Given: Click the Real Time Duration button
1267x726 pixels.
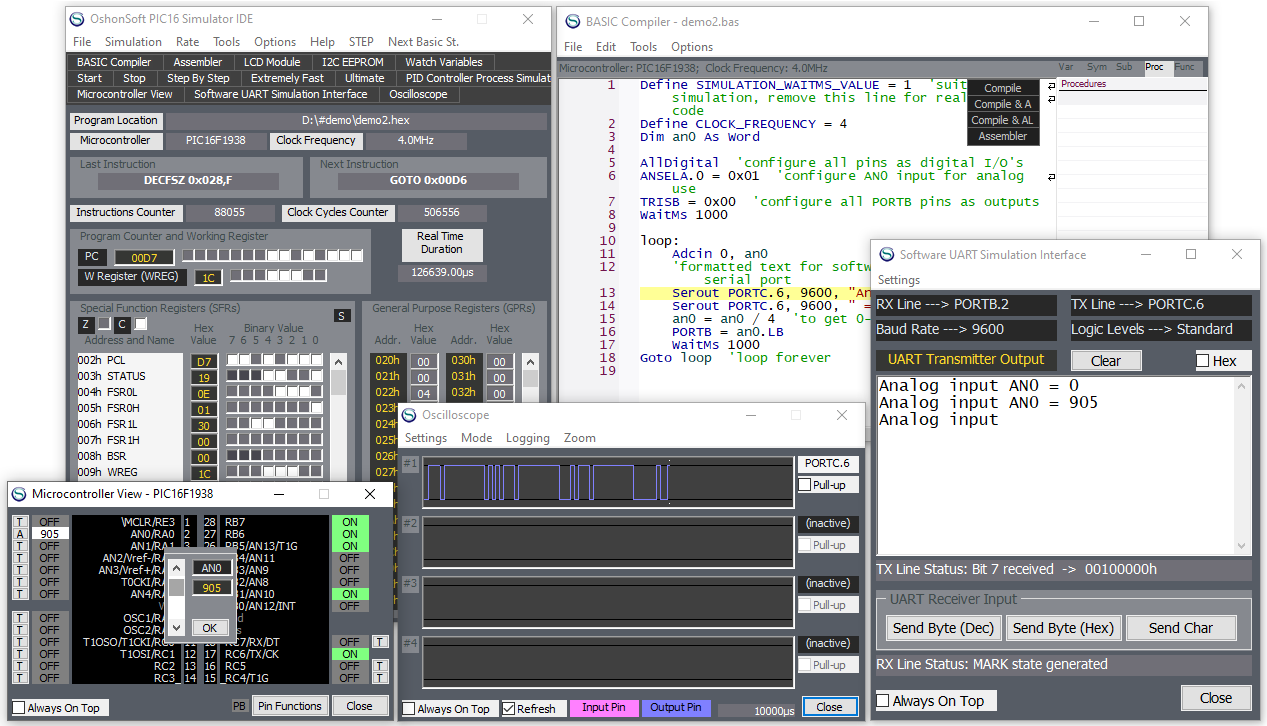Looking at the screenshot, I should [441, 243].
